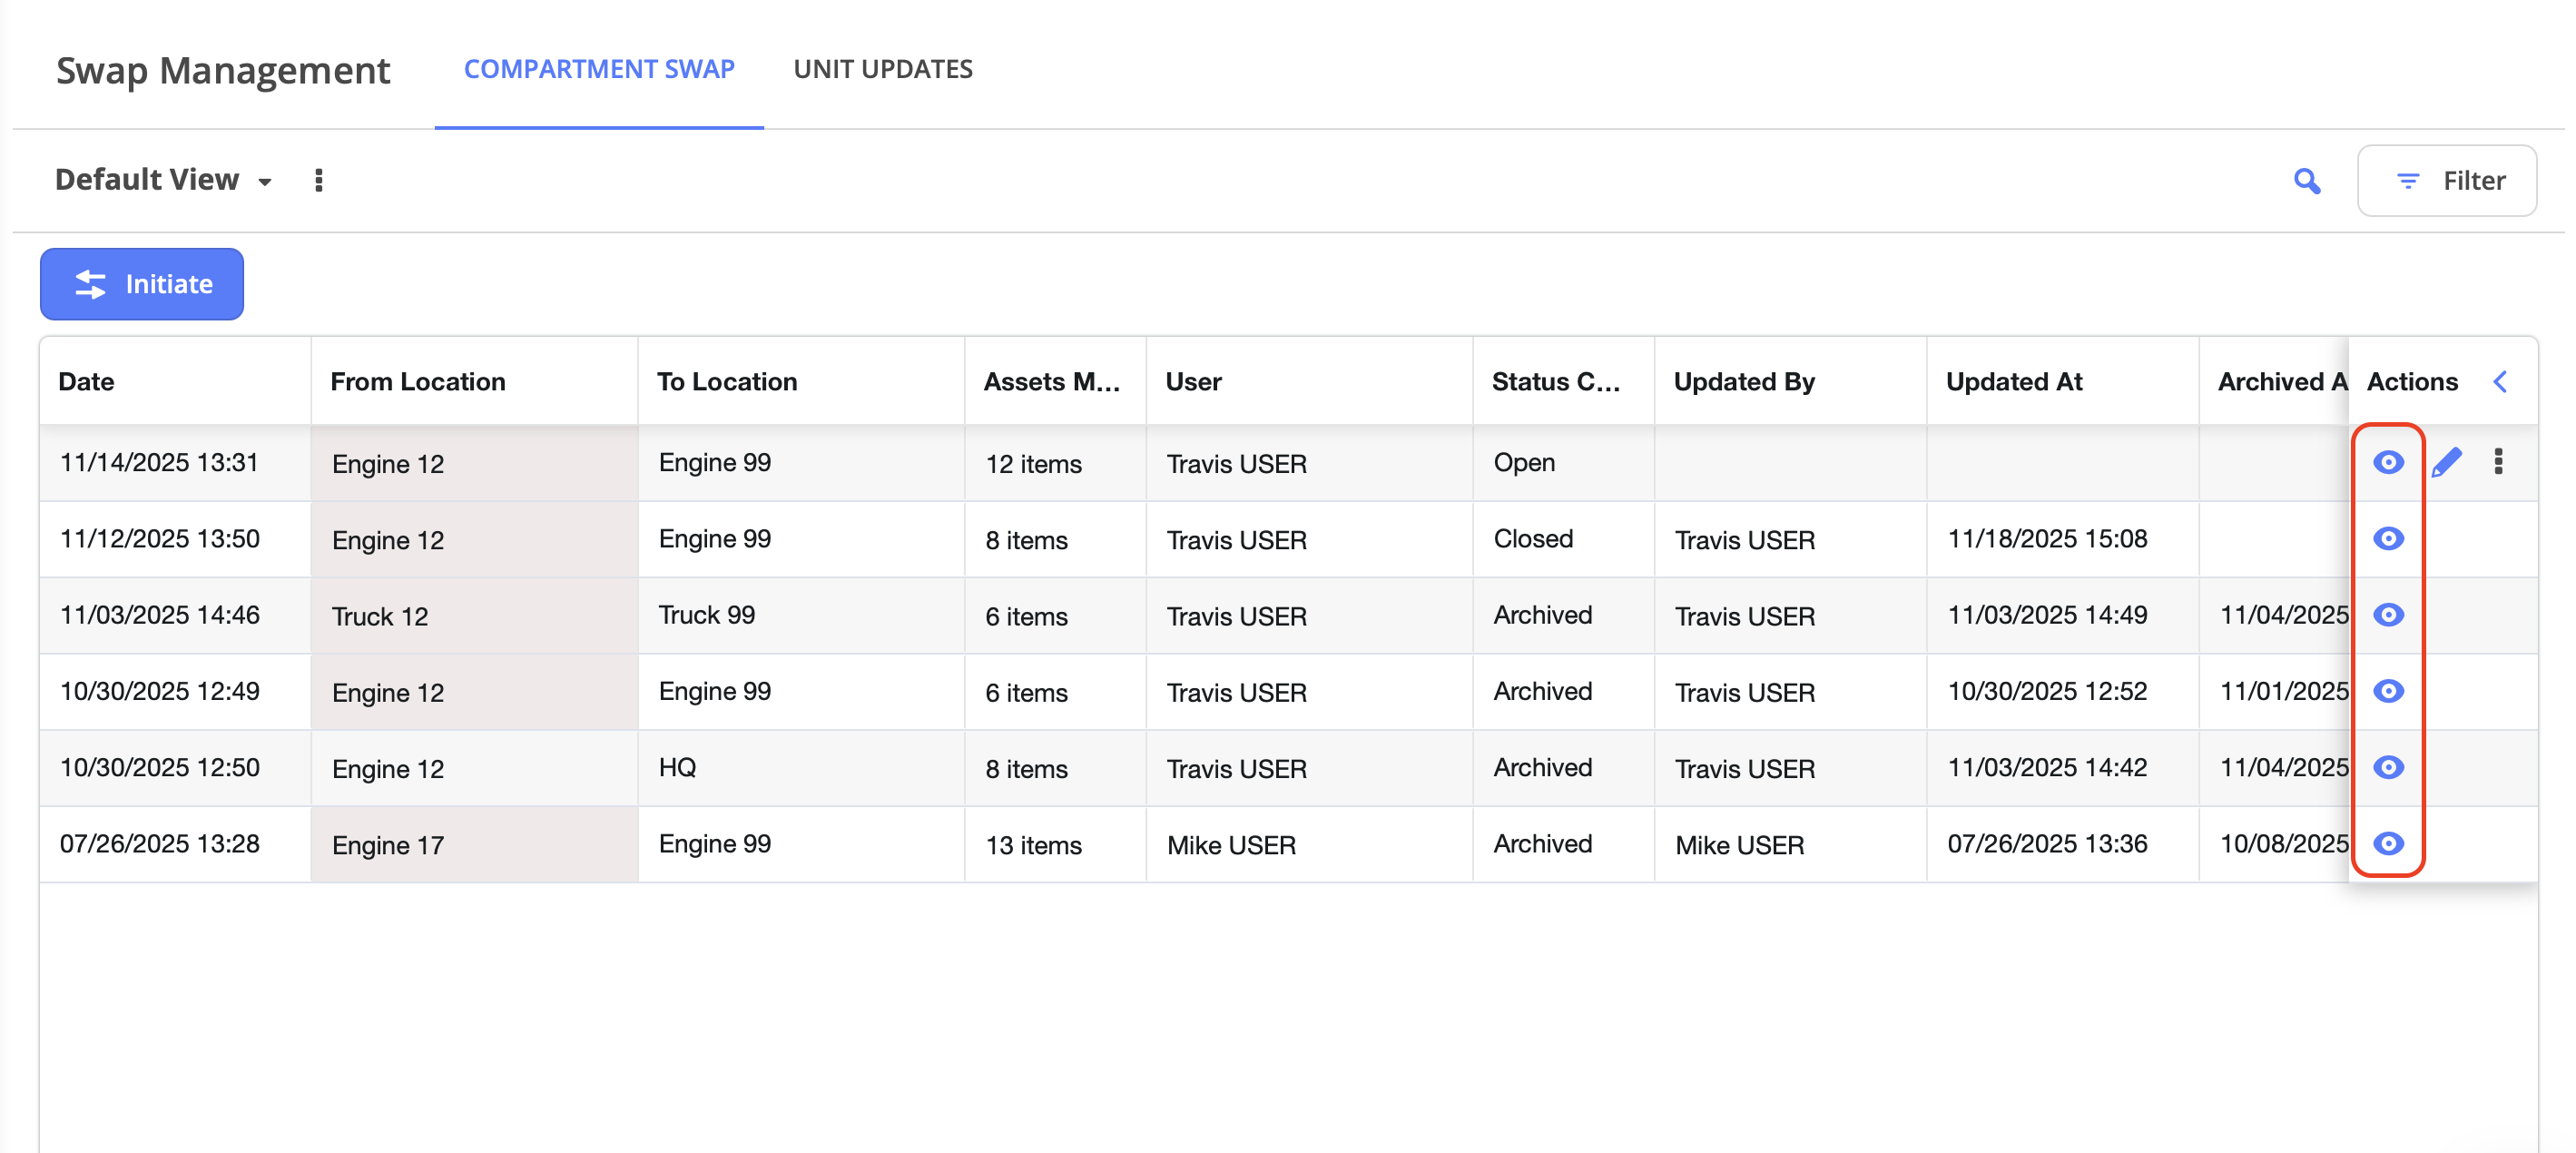This screenshot has width=2576, height=1153.
Task: Open the Filter panel
Action: [2446, 181]
